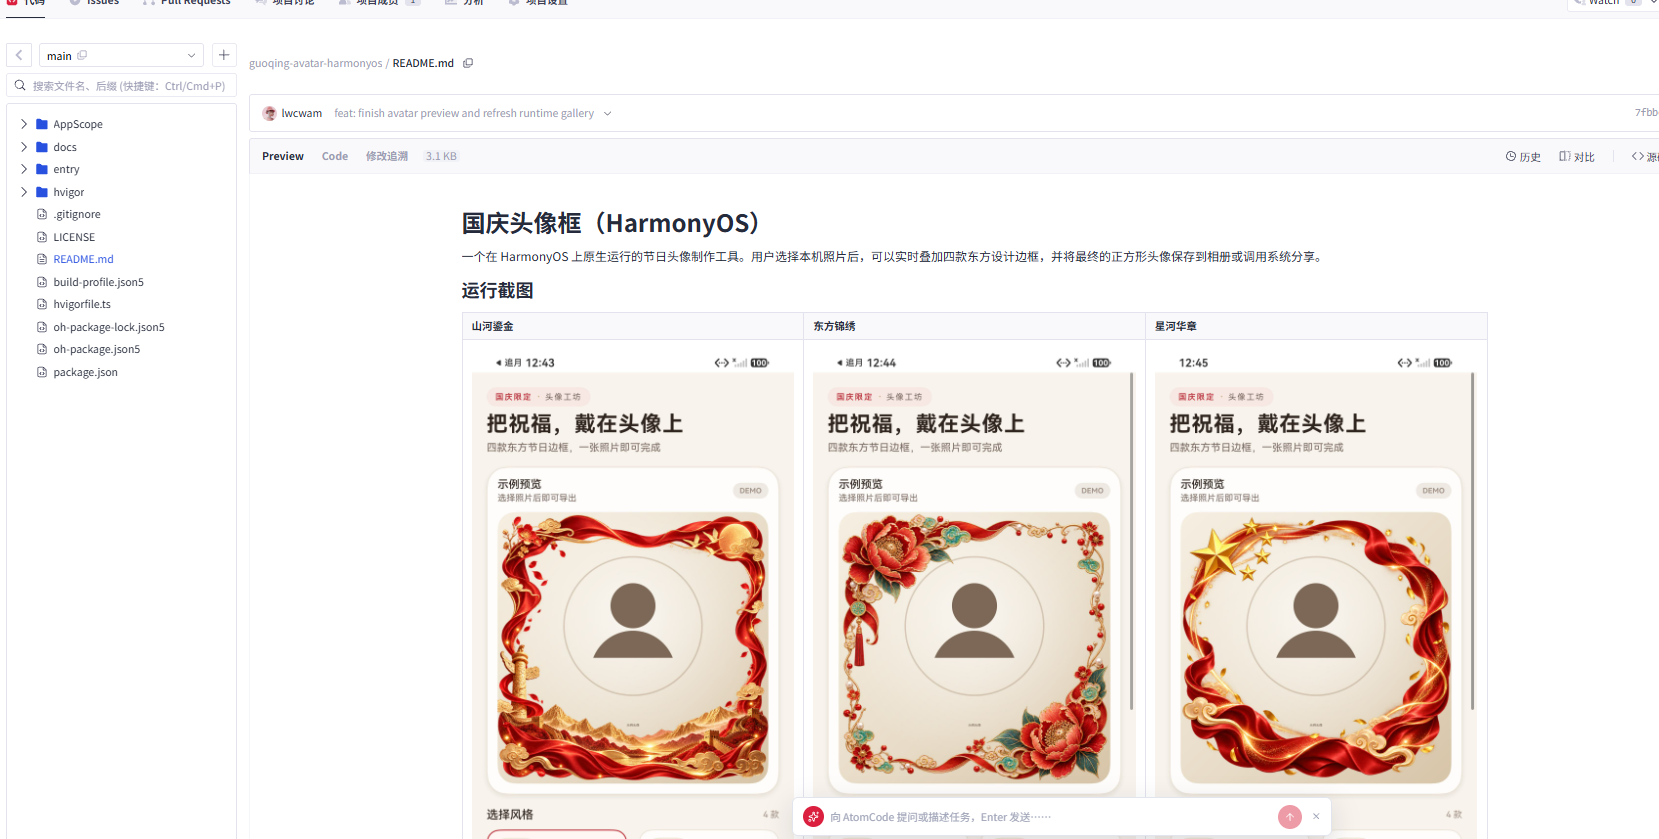The height and width of the screenshot is (839, 1659).
Task: Switch to the 修改追溯 blame tab
Action: pos(387,156)
